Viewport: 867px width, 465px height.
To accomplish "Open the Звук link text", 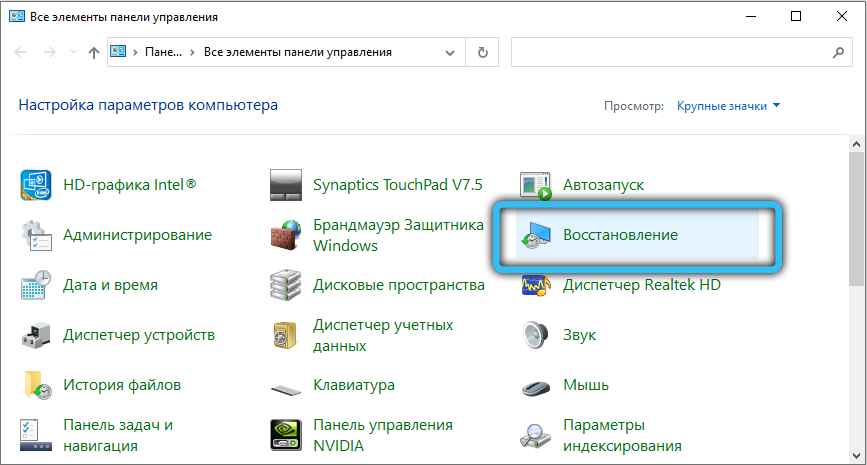I will click(579, 335).
